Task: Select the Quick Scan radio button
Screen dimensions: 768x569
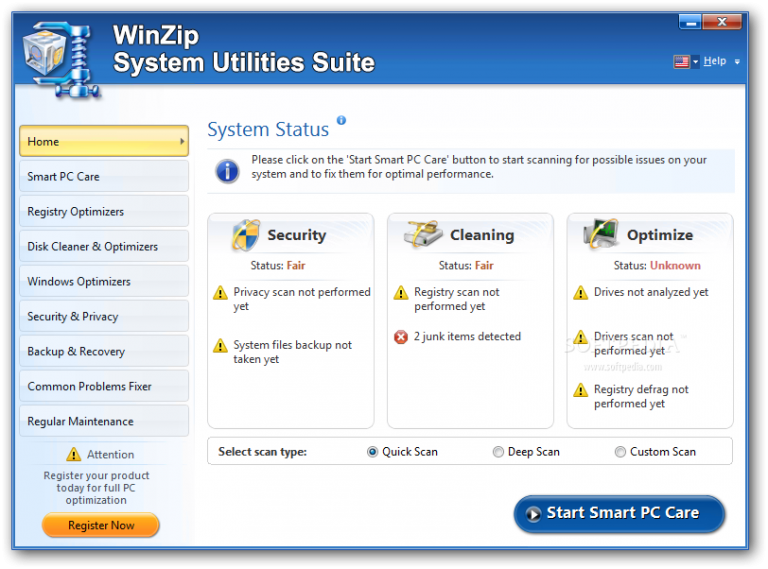Action: tap(372, 451)
